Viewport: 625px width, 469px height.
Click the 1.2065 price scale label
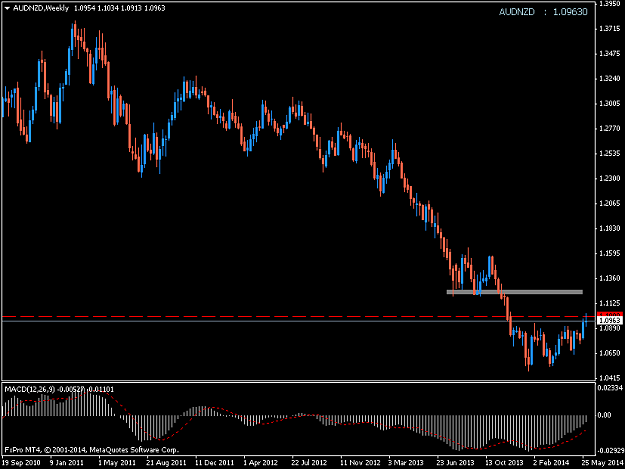pos(610,203)
